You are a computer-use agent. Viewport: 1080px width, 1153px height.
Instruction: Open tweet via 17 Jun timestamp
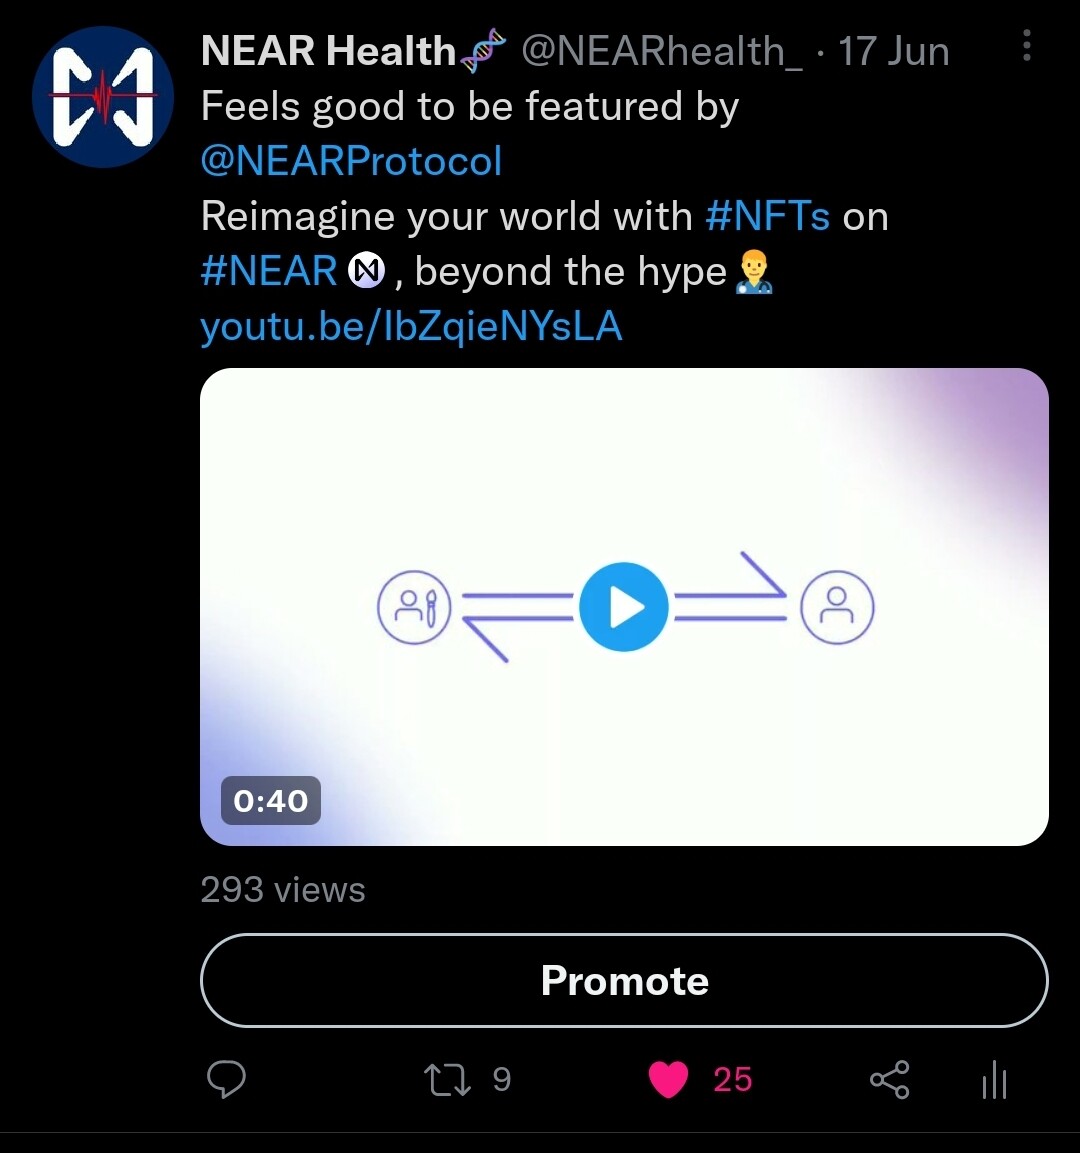point(894,51)
